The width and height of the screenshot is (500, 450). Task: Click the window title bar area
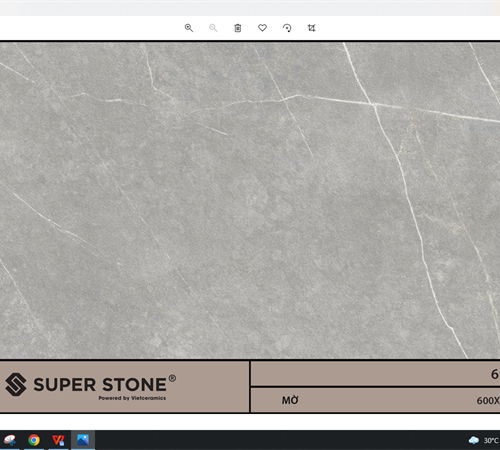click(250, 8)
